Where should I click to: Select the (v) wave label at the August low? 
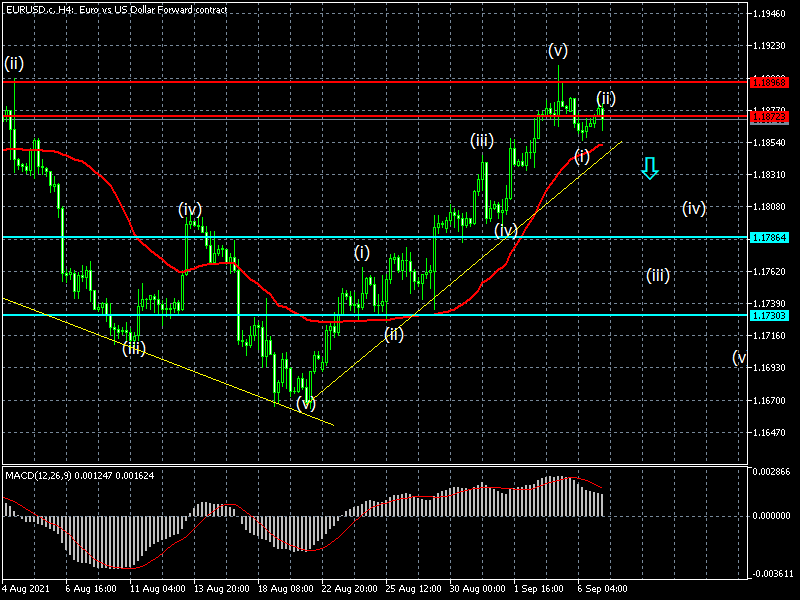306,404
